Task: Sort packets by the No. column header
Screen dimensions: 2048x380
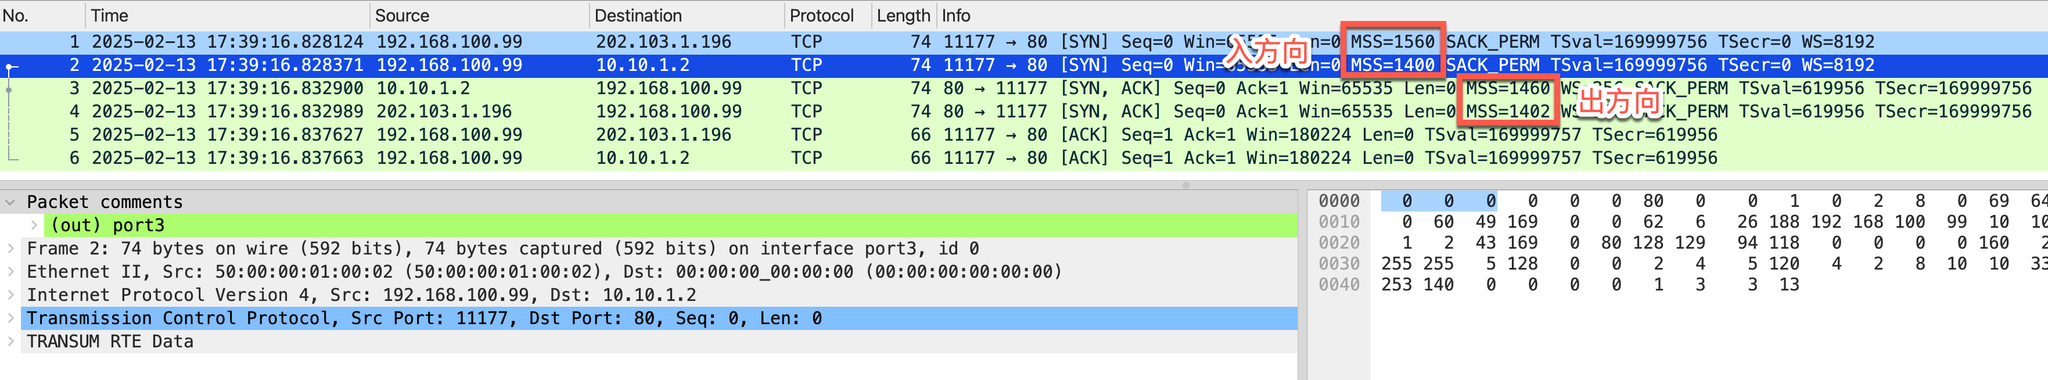Action: click(42, 16)
